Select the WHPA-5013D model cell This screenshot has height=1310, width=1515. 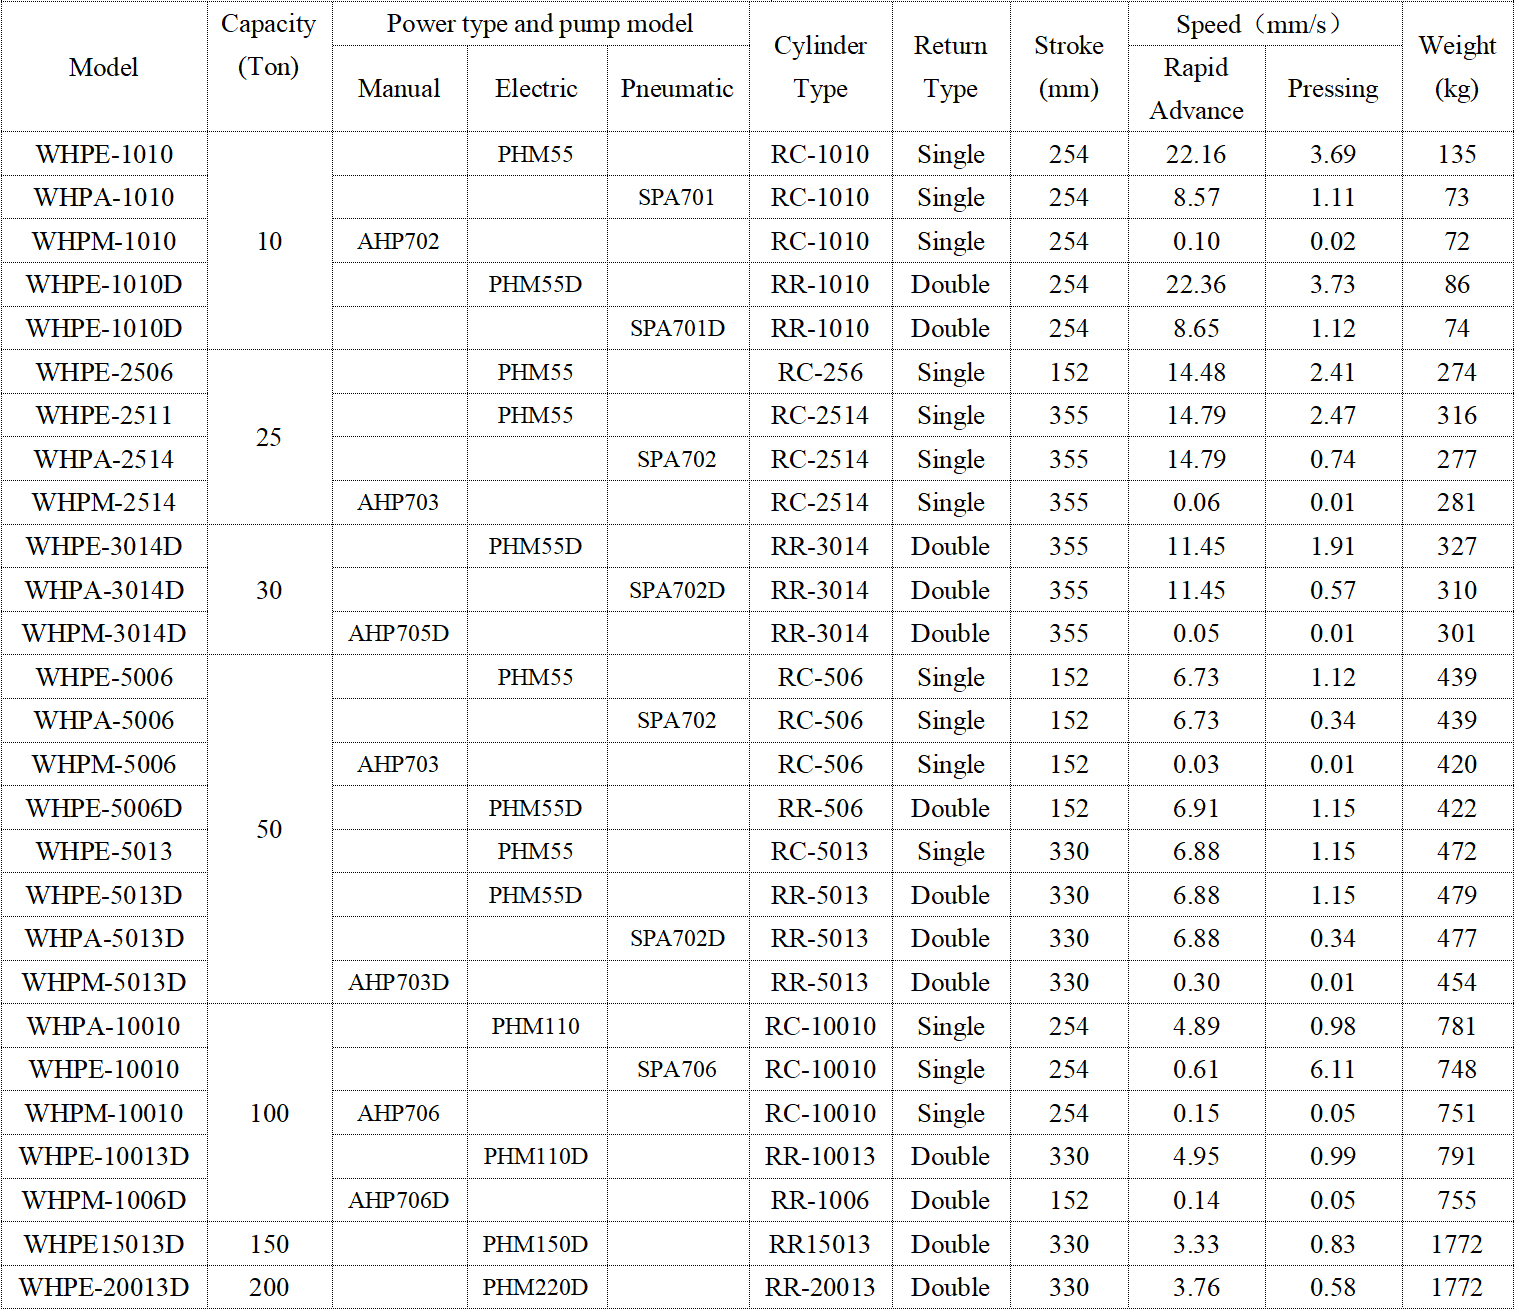pyautogui.click(x=104, y=938)
